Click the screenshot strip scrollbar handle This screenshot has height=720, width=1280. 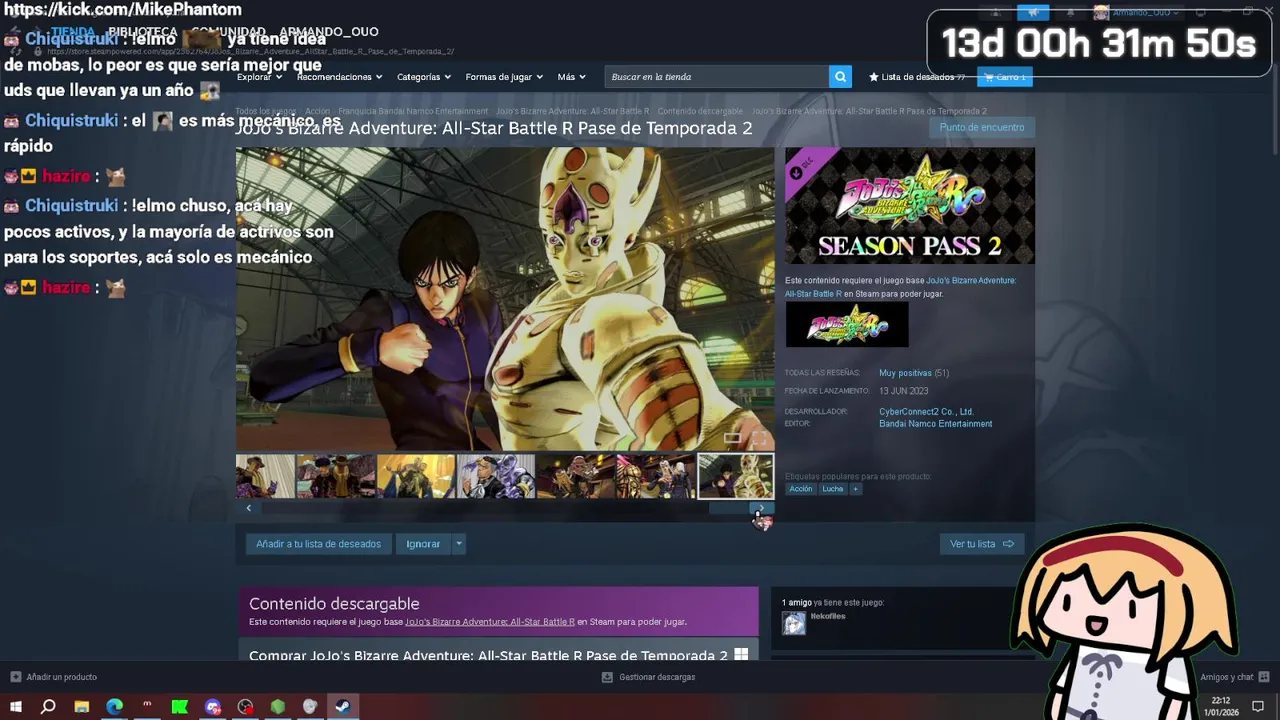coord(729,508)
